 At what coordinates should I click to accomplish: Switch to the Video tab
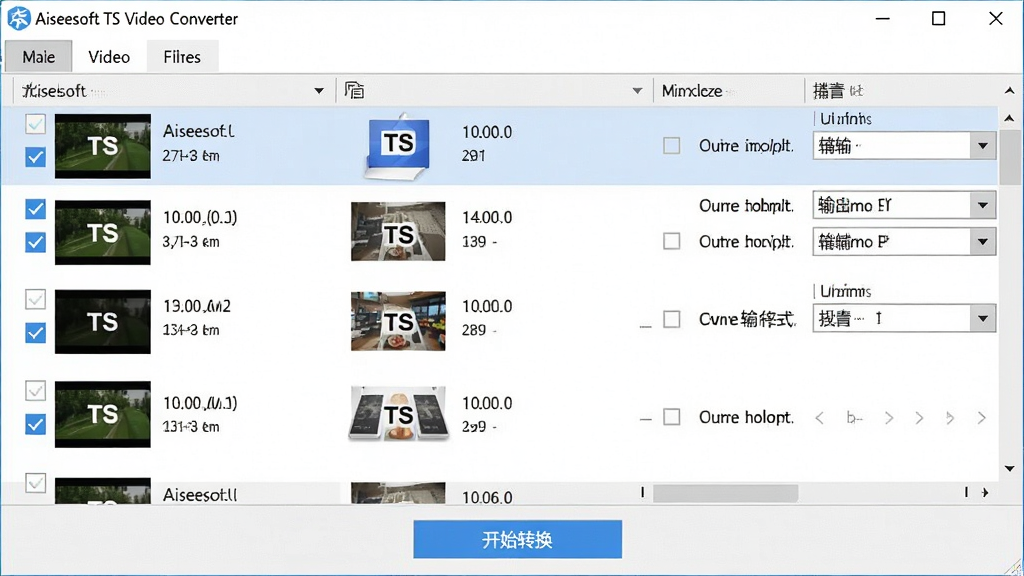tap(109, 57)
